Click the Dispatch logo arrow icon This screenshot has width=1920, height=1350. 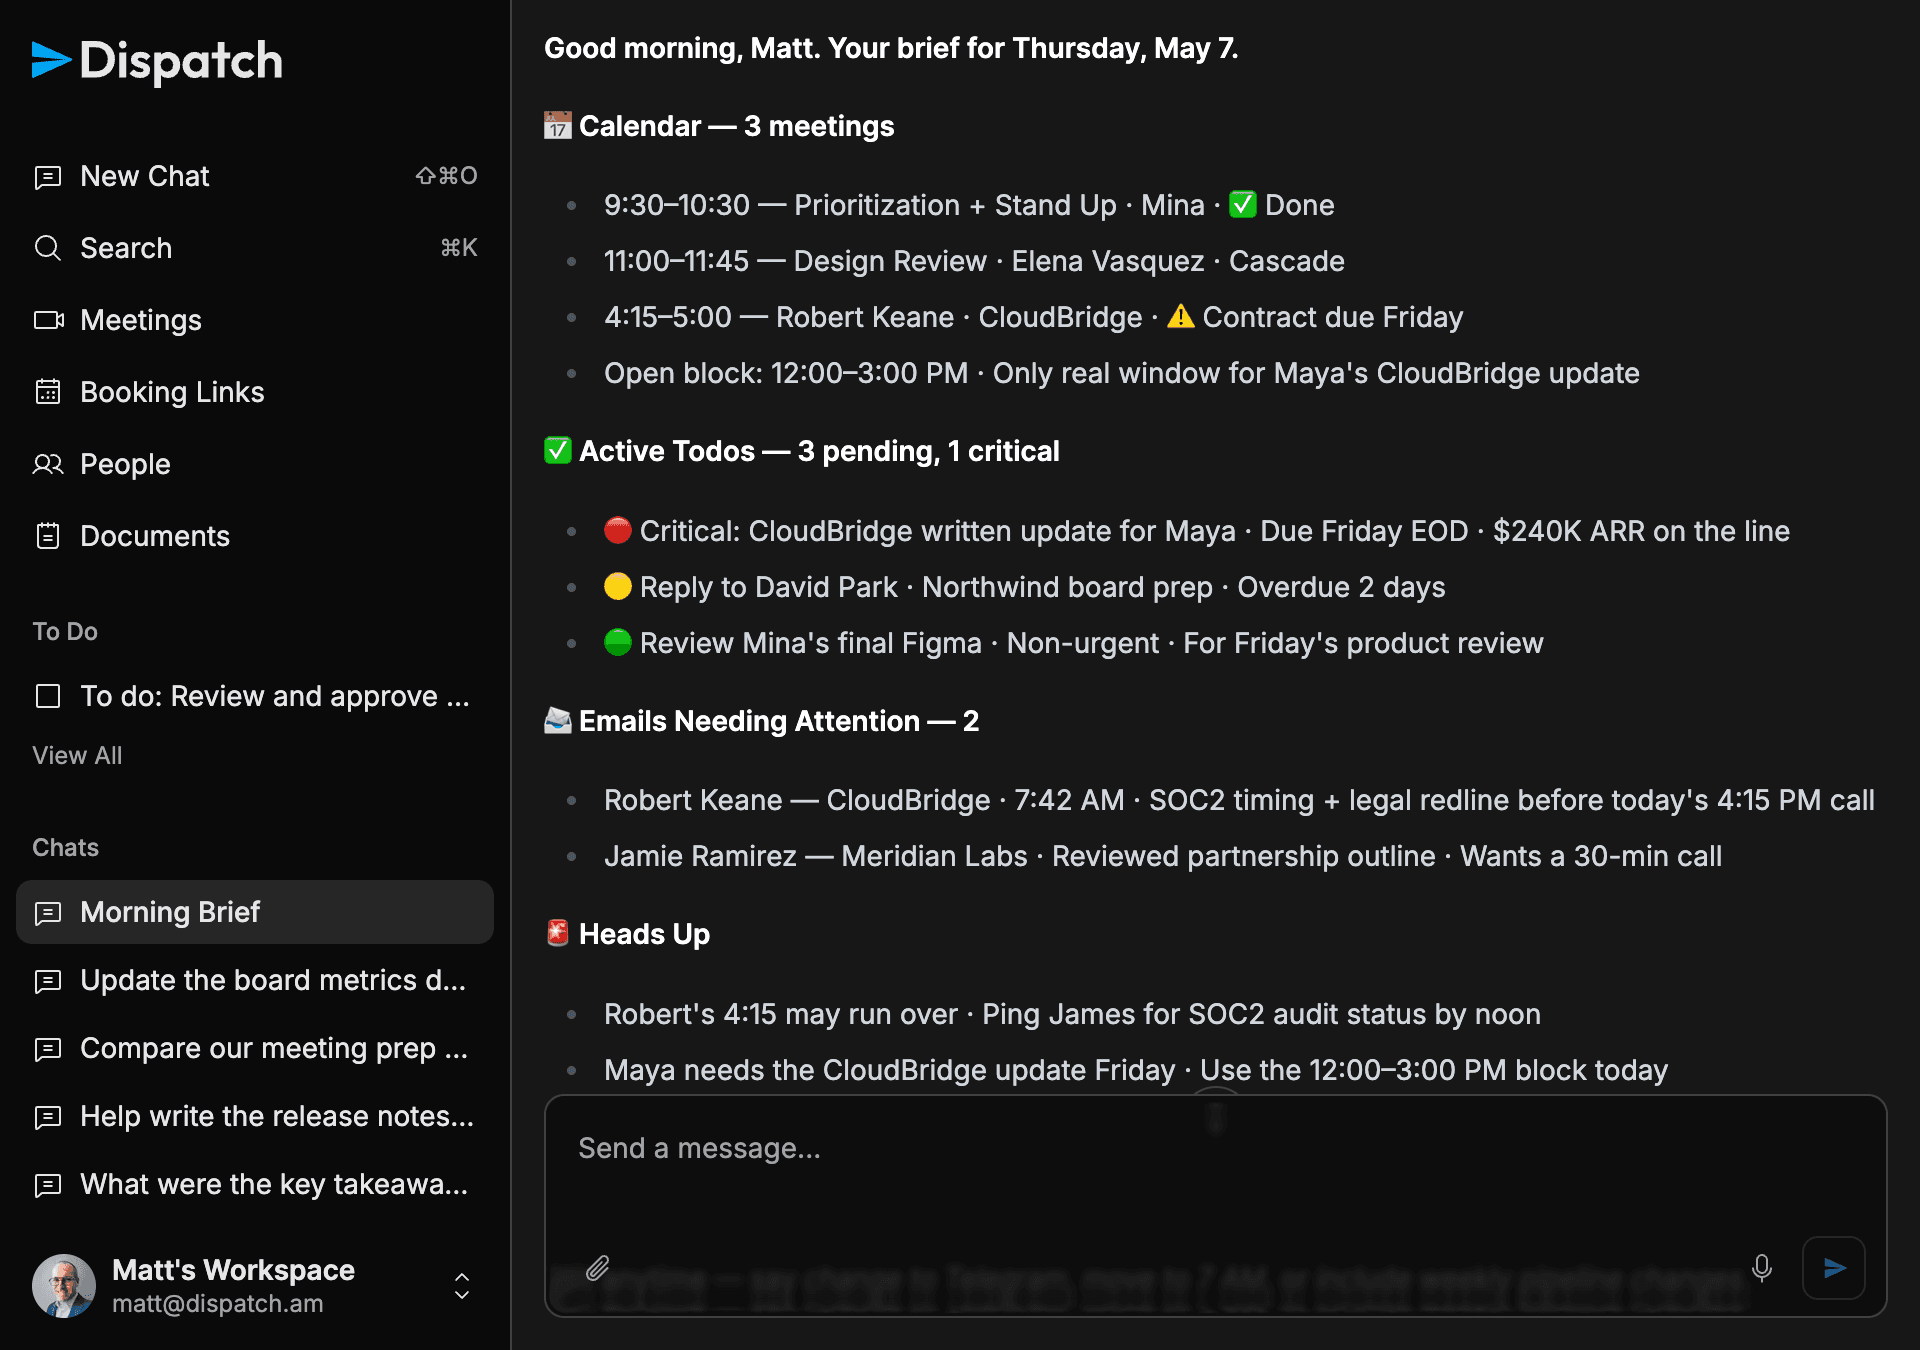51,60
